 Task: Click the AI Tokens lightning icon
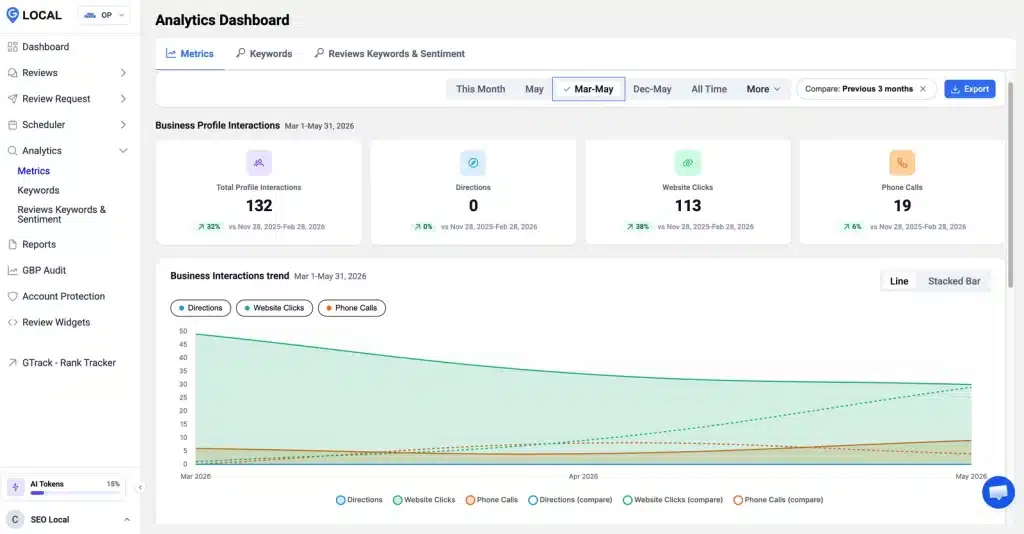16,488
